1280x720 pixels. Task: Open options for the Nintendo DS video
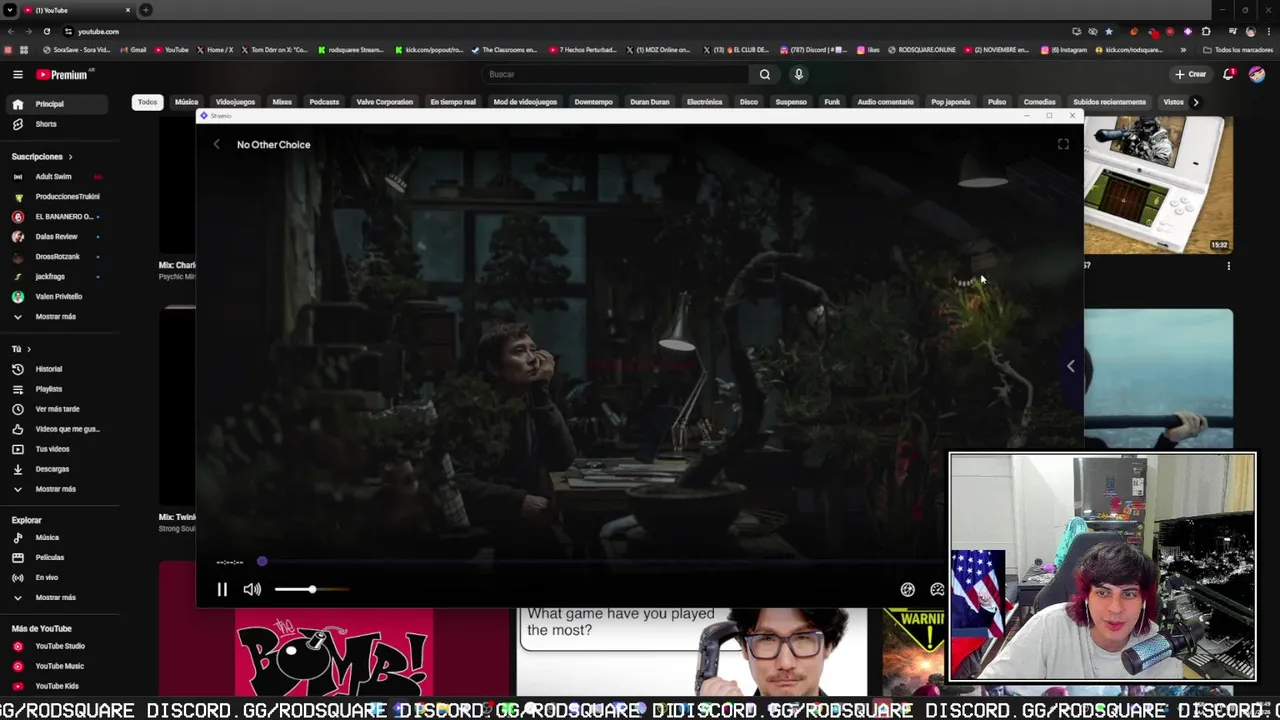pos(1228,266)
